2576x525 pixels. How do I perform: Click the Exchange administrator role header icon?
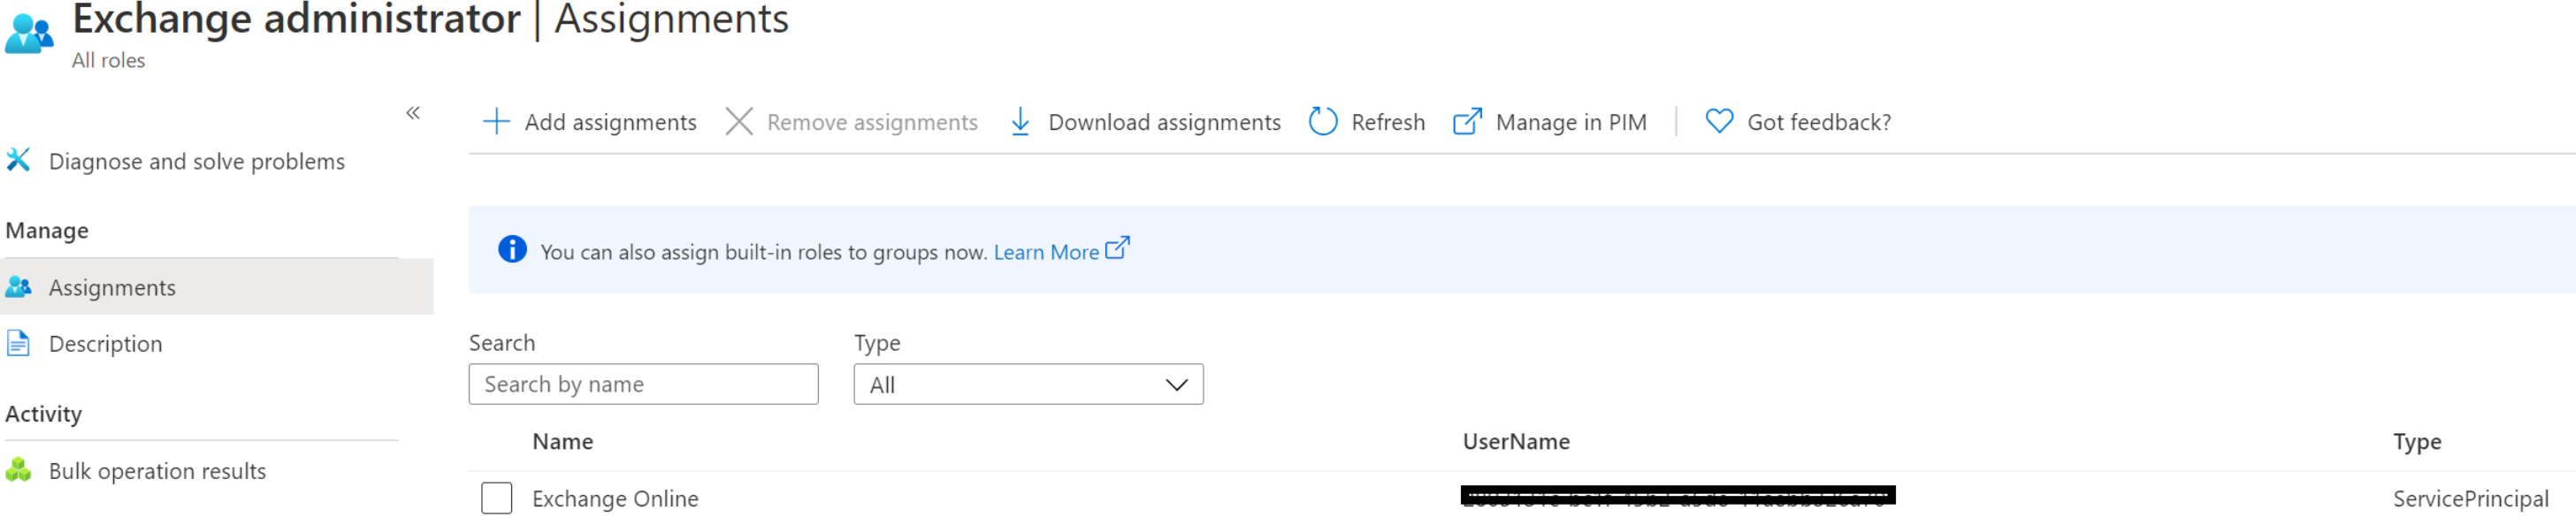coord(29,33)
